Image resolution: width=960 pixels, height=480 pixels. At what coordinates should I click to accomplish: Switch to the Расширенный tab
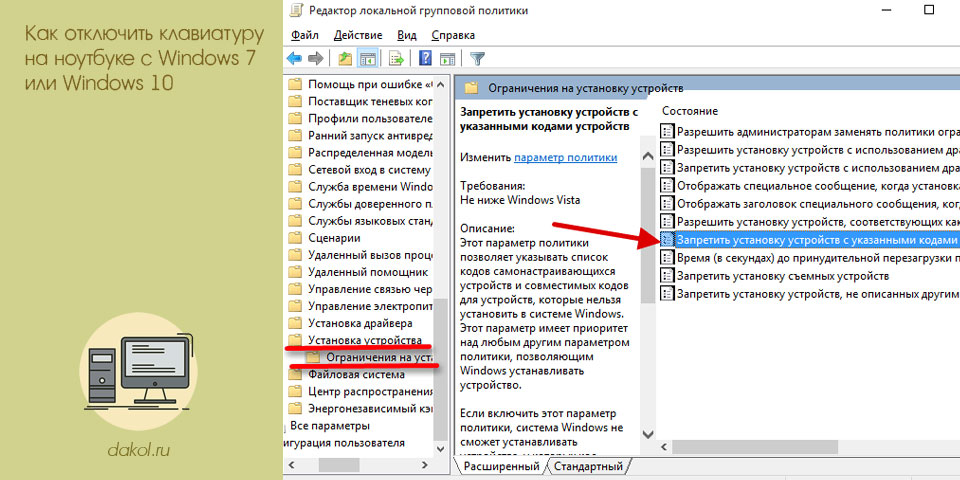(501, 467)
